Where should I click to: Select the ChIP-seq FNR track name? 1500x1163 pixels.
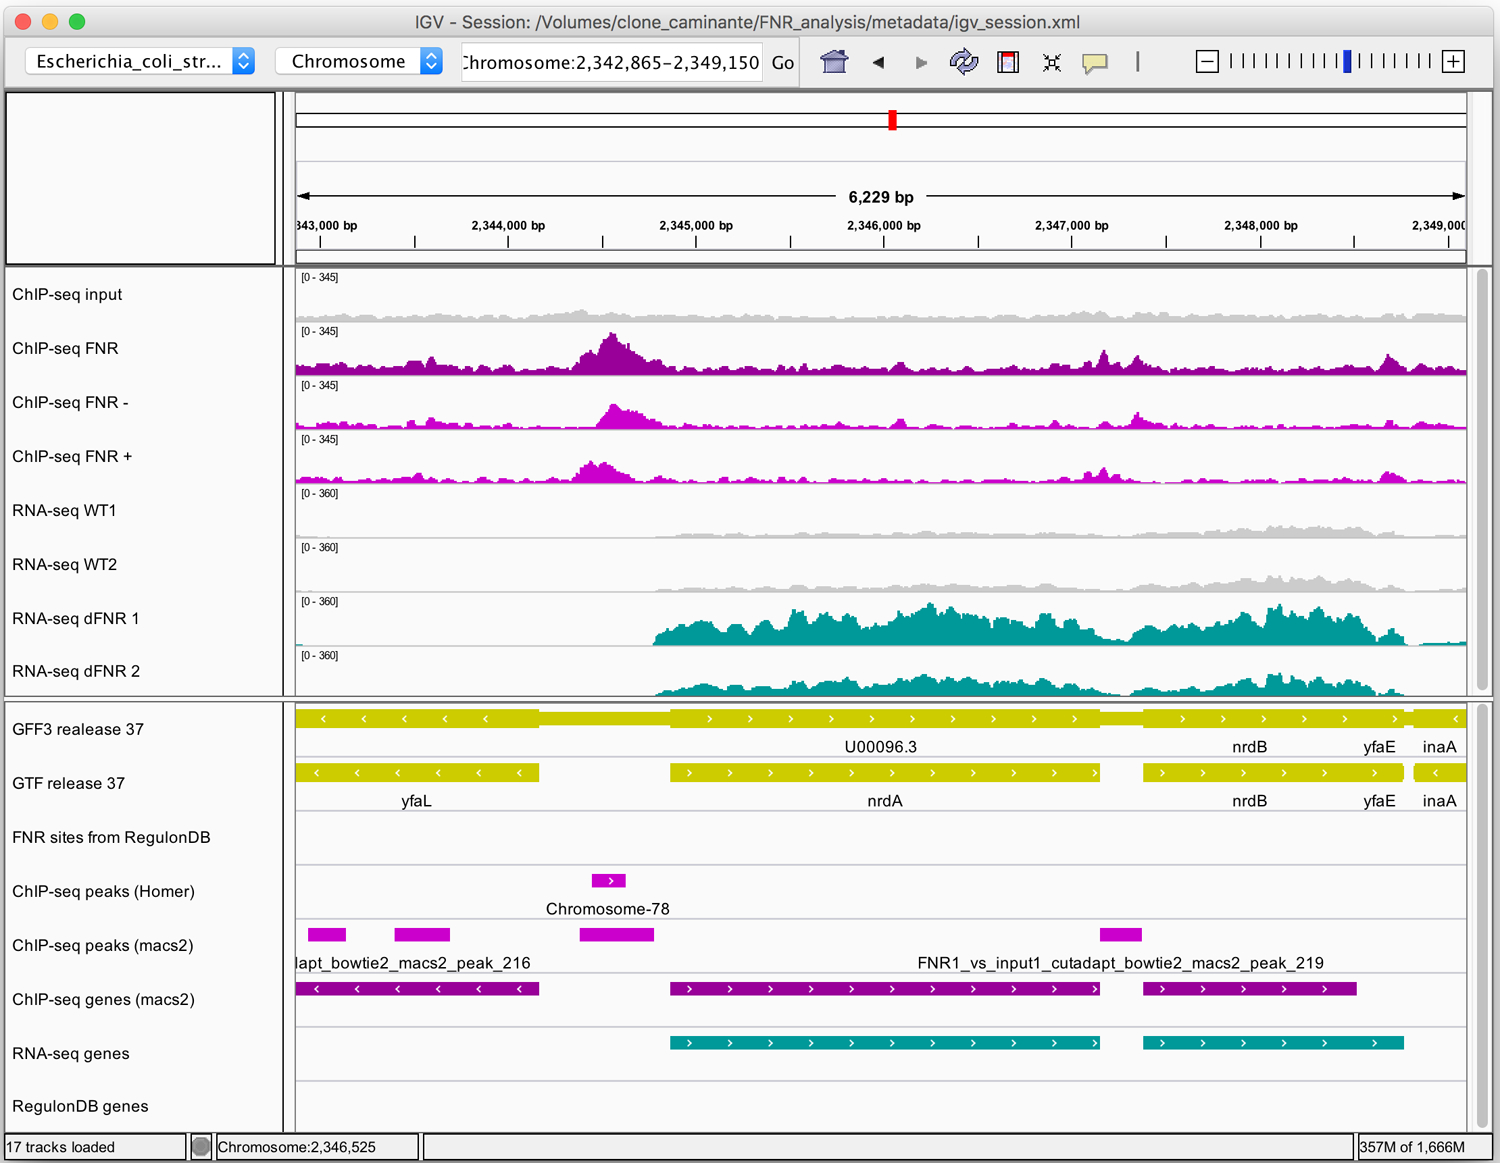[x=65, y=348]
